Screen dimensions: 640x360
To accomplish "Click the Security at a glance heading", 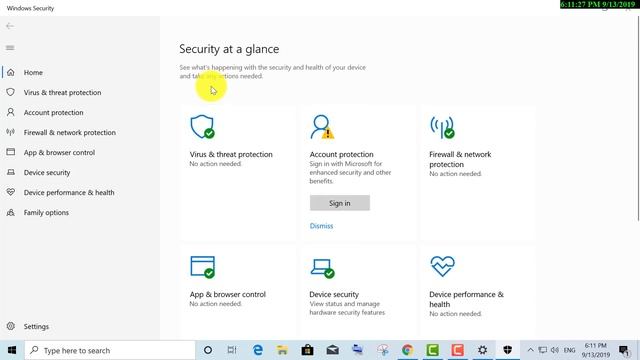I will pyautogui.click(x=229, y=49).
